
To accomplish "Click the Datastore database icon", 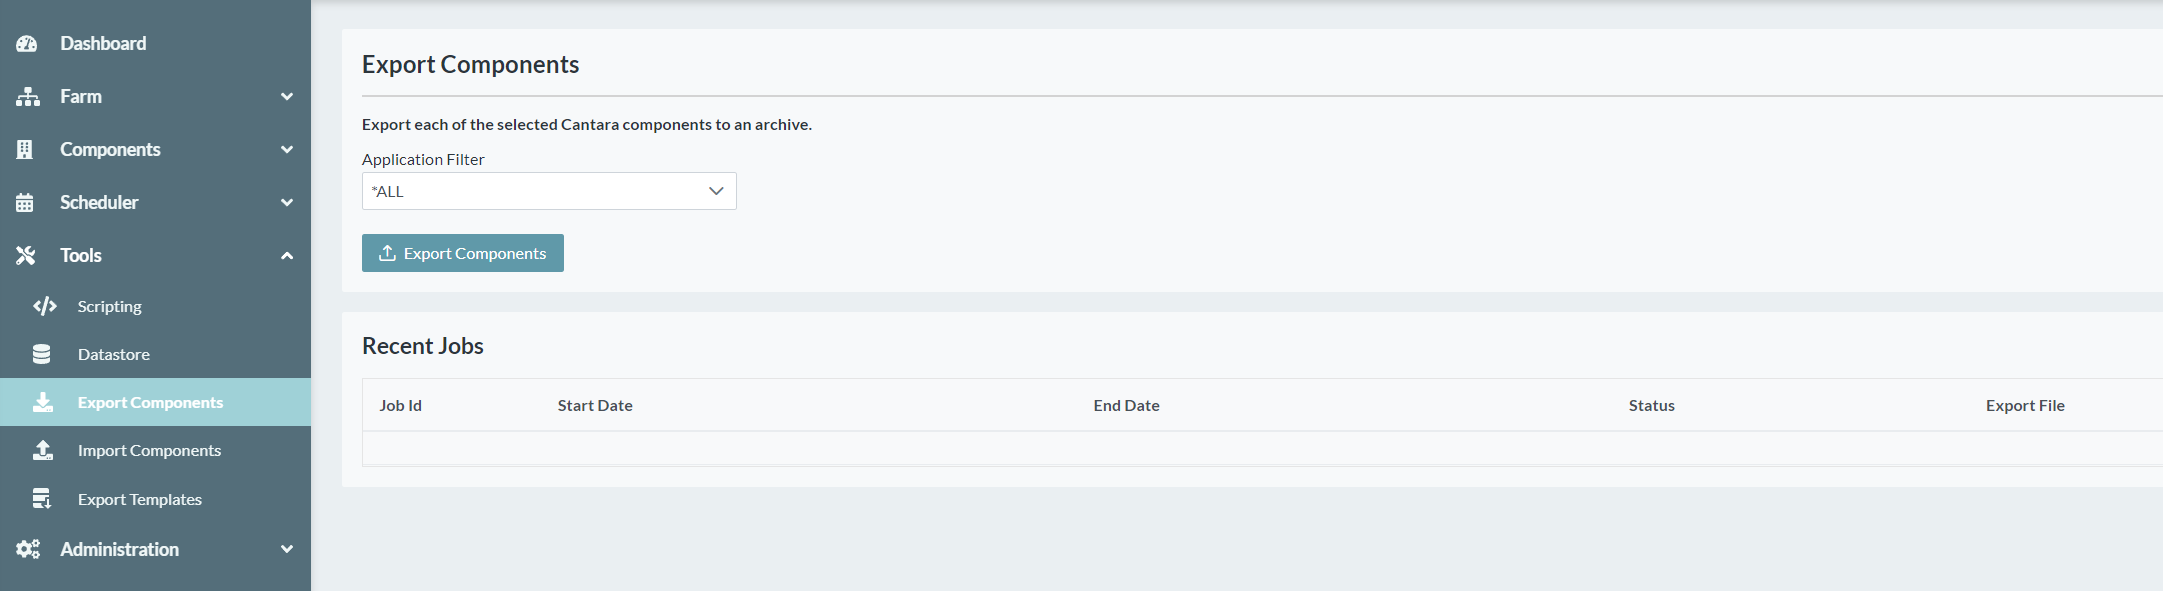I will 42,355.
